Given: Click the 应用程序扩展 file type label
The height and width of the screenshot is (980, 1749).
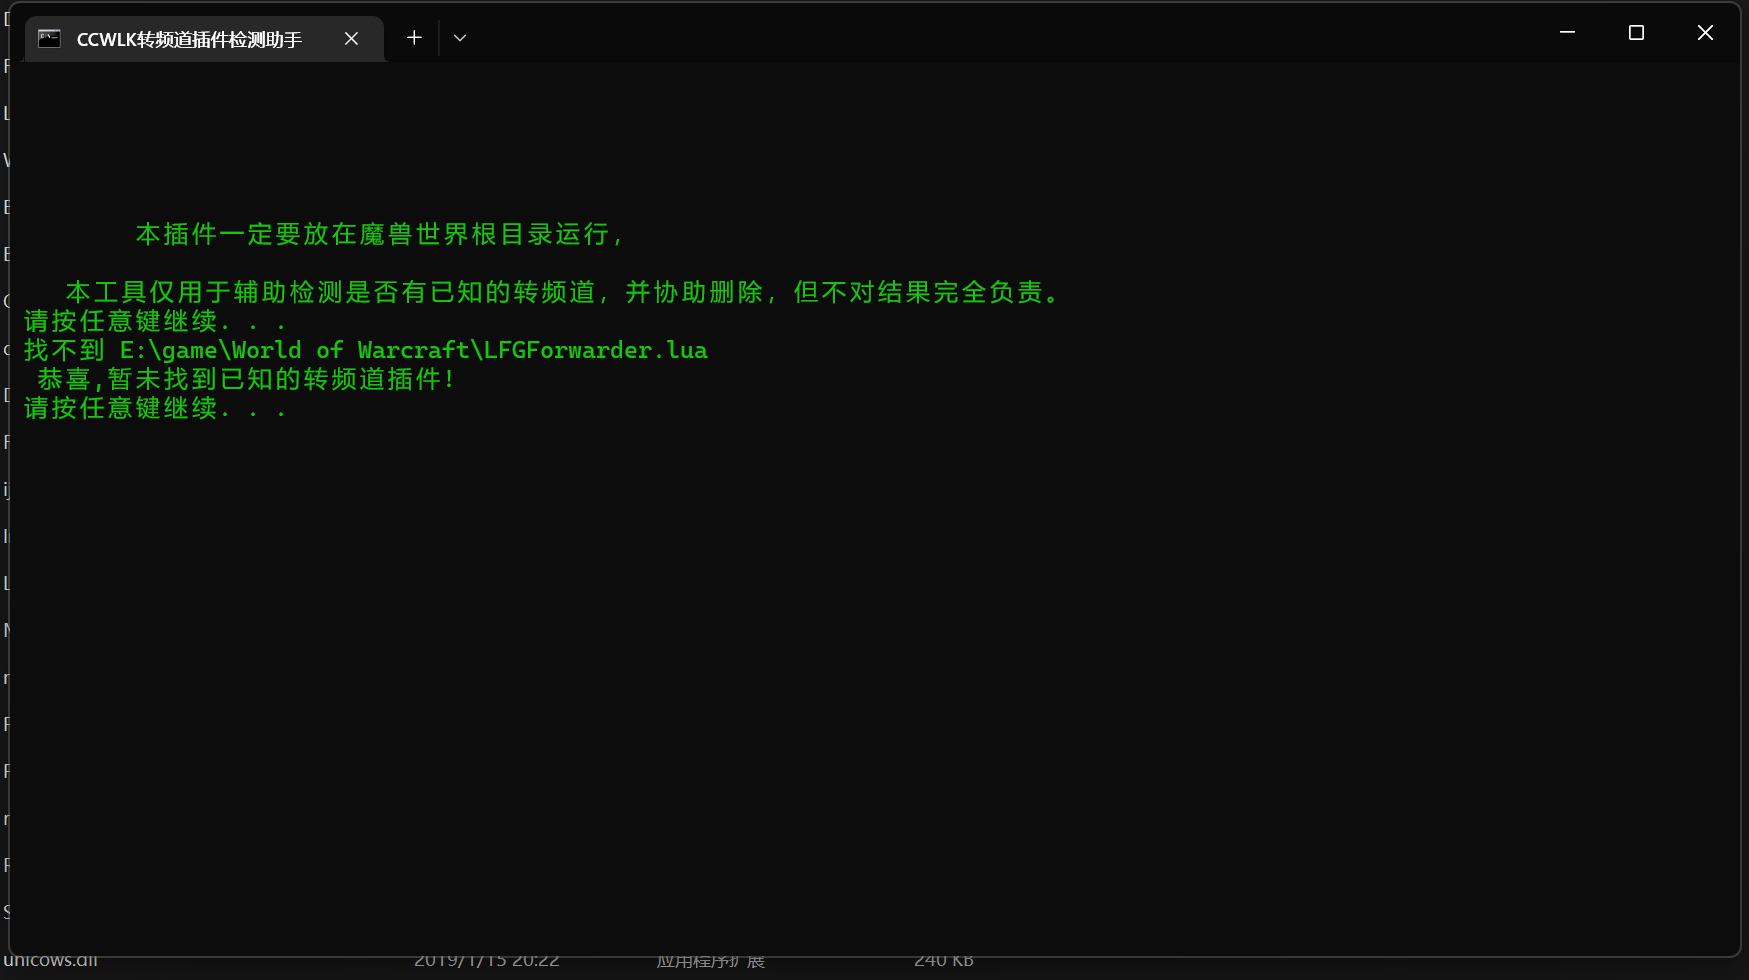Looking at the screenshot, I should tap(710, 959).
